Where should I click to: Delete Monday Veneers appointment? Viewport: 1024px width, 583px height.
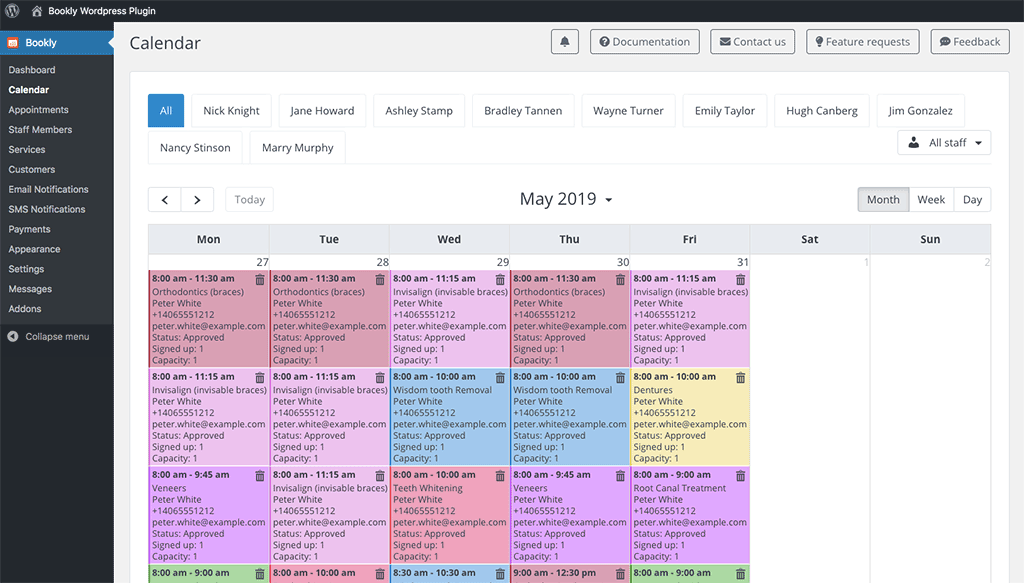(x=260, y=476)
